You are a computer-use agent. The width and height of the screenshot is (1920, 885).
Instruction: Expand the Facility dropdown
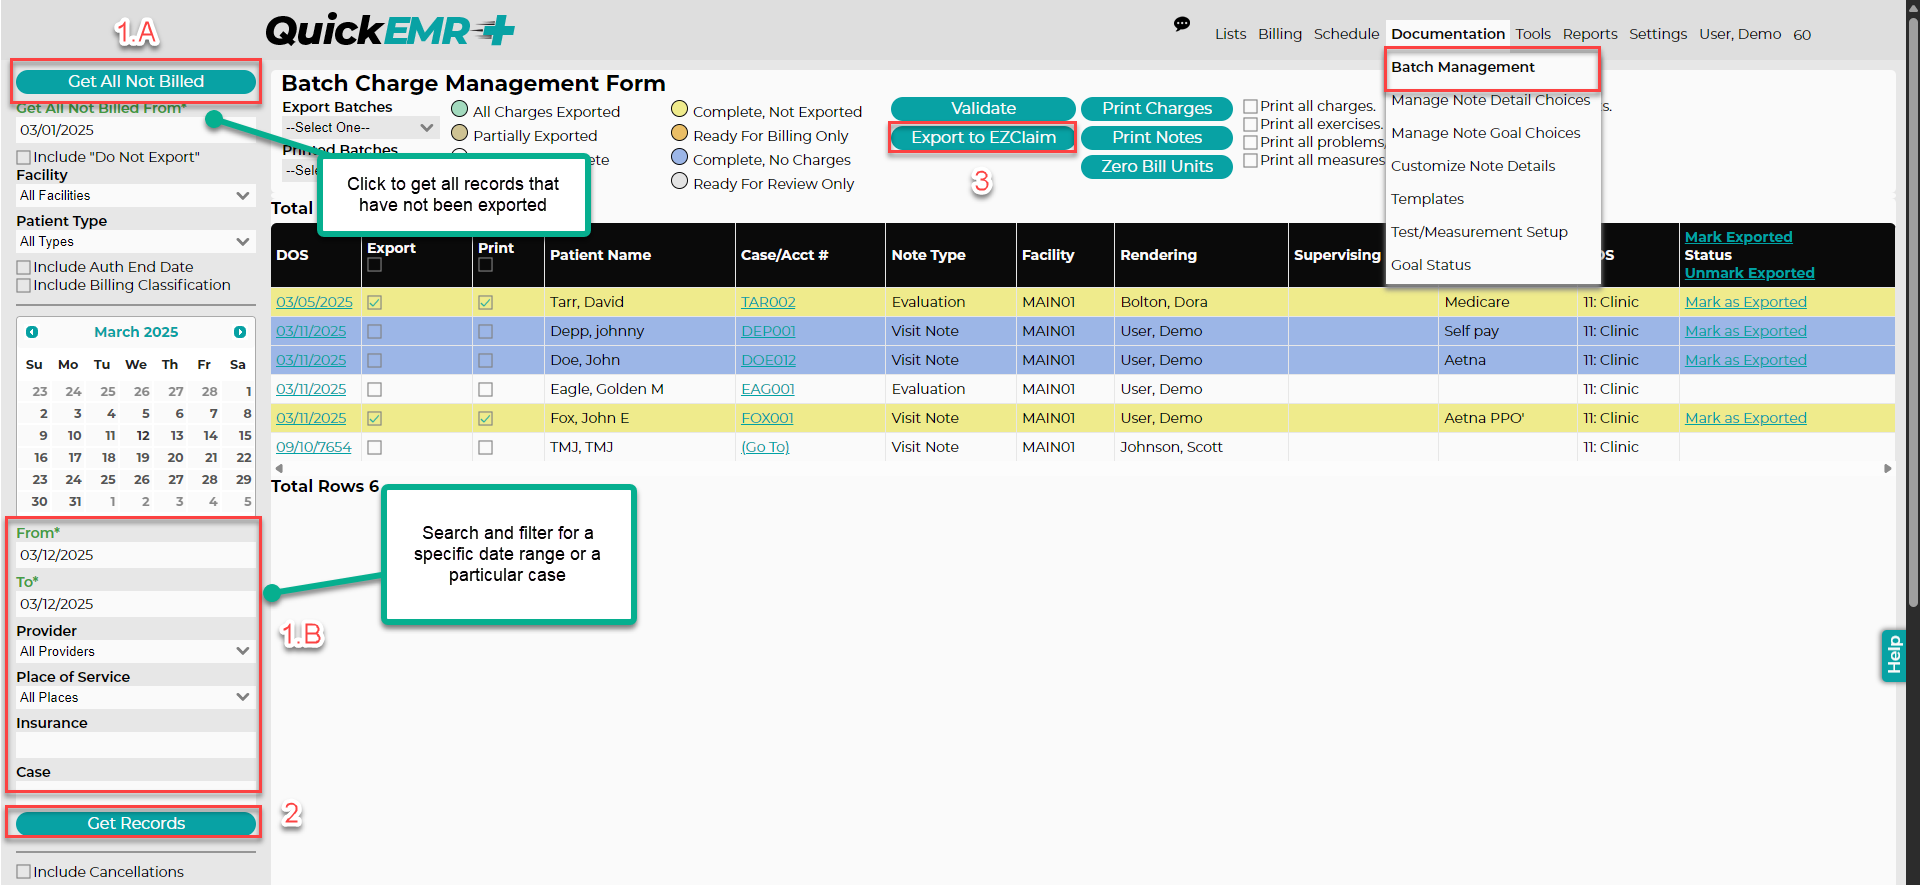[x=135, y=196]
